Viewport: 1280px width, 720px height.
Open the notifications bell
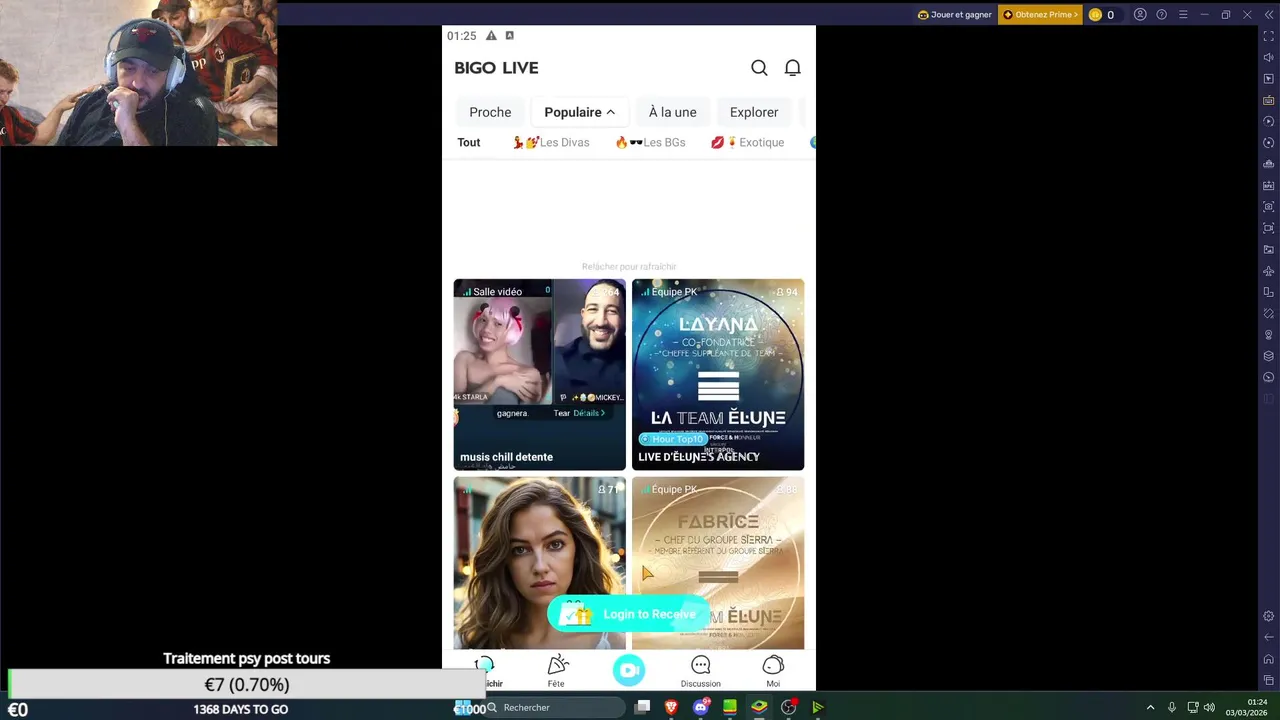(x=792, y=68)
